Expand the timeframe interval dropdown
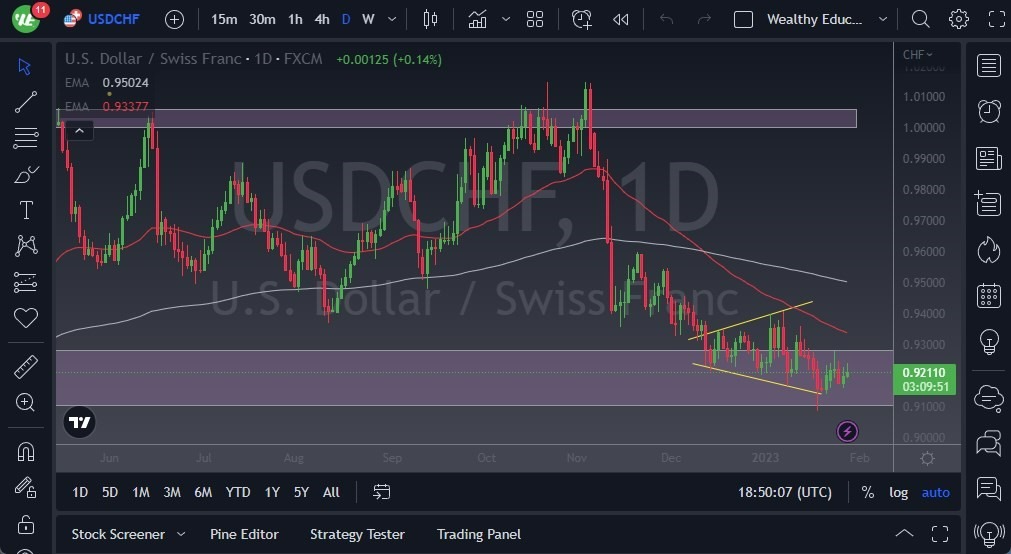This screenshot has width=1011, height=554. coord(391,19)
